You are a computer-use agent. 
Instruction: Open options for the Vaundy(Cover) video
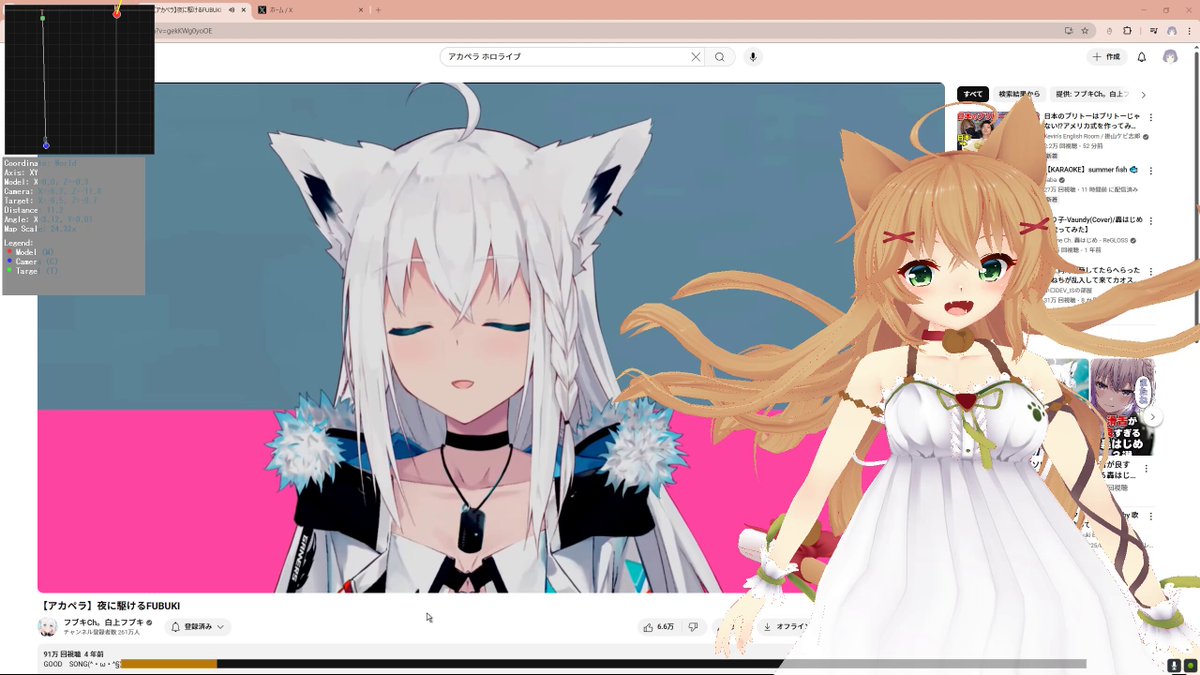click(1151, 219)
